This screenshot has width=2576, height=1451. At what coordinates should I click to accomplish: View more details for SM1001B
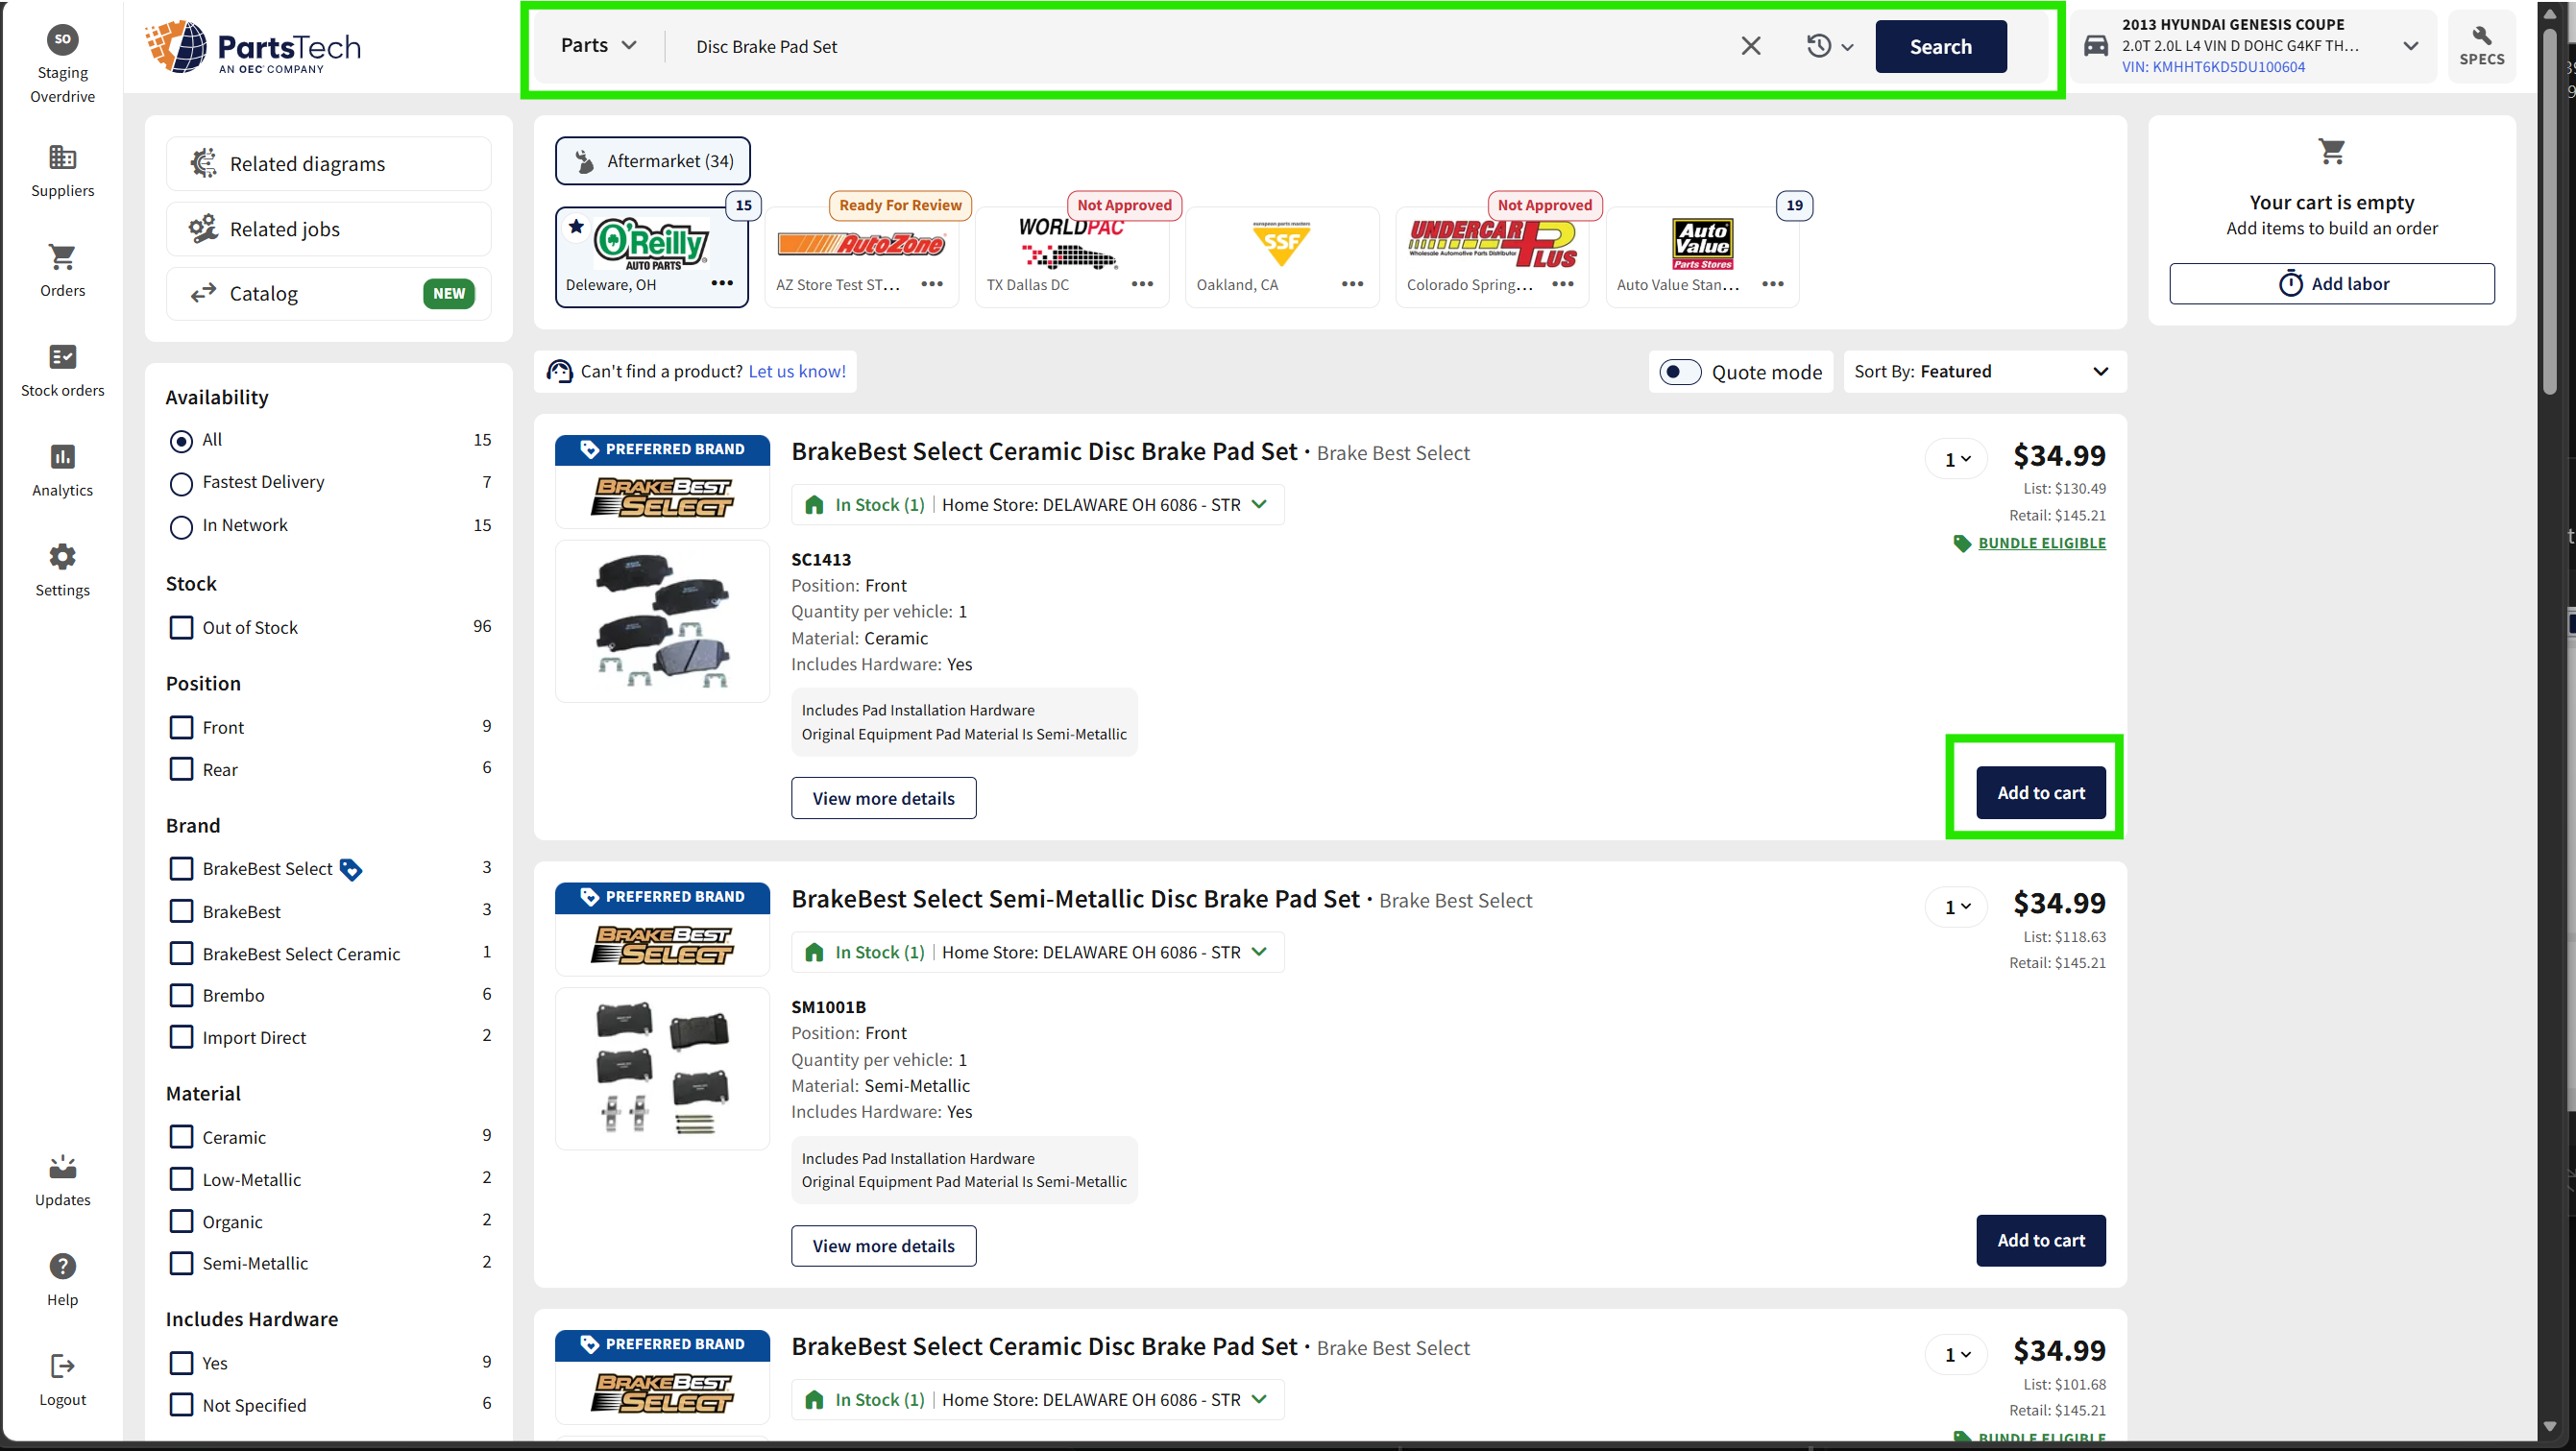pyautogui.click(x=883, y=1246)
